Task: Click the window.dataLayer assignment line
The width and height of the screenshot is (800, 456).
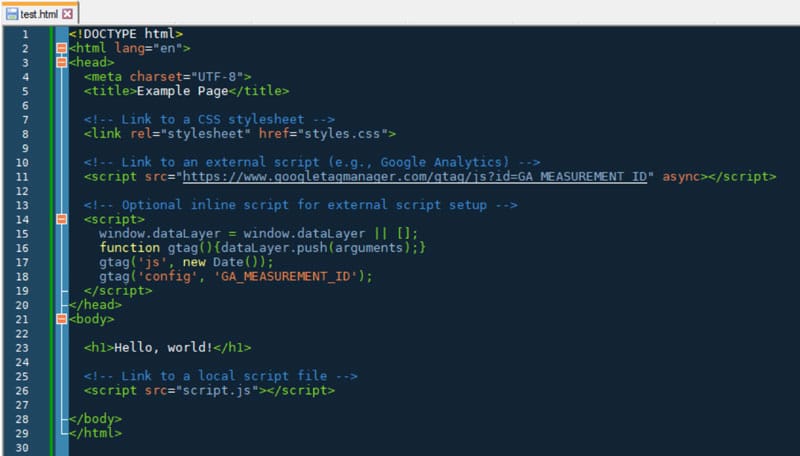Action: pyautogui.click(x=259, y=234)
